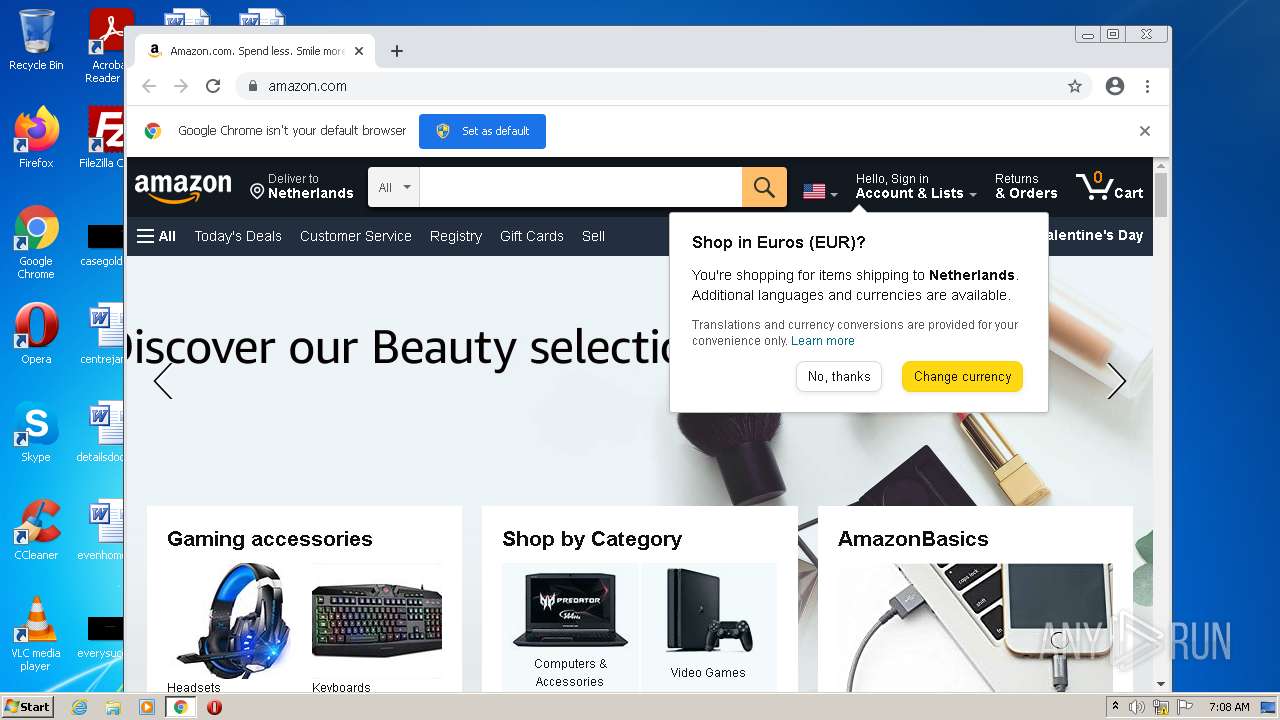Click the Change currency button
Image resolution: width=1280 pixels, height=720 pixels.
point(962,376)
